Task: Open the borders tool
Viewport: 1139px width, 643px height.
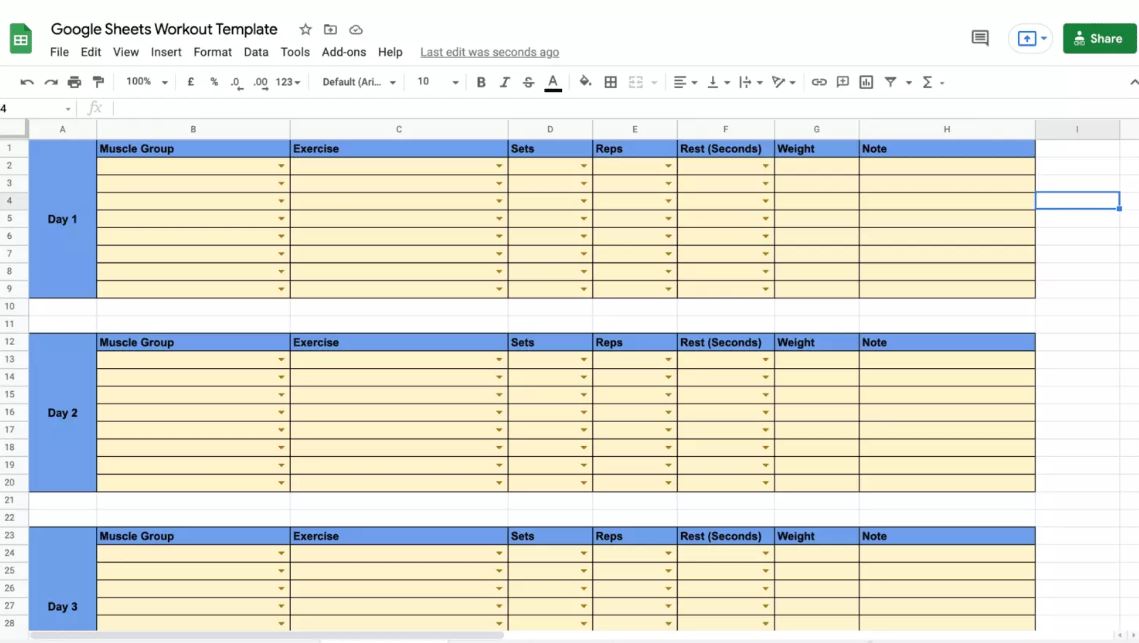Action: 611,82
